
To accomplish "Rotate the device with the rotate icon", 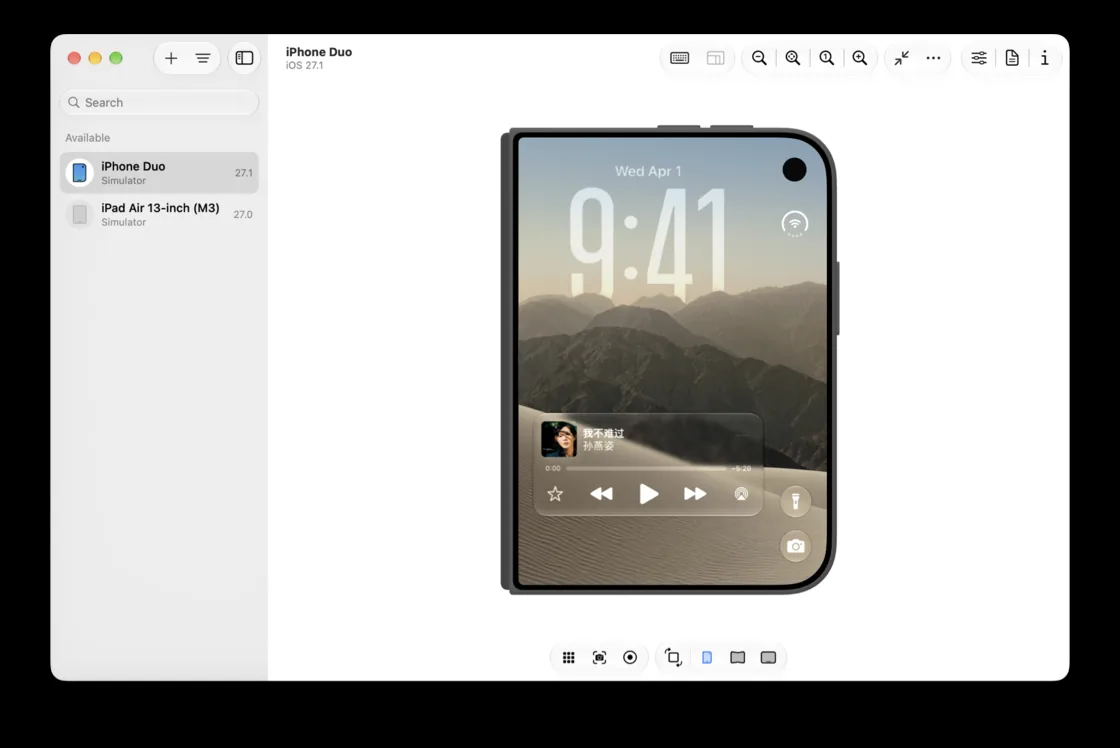I will pyautogui.click(x=673, y=657).
